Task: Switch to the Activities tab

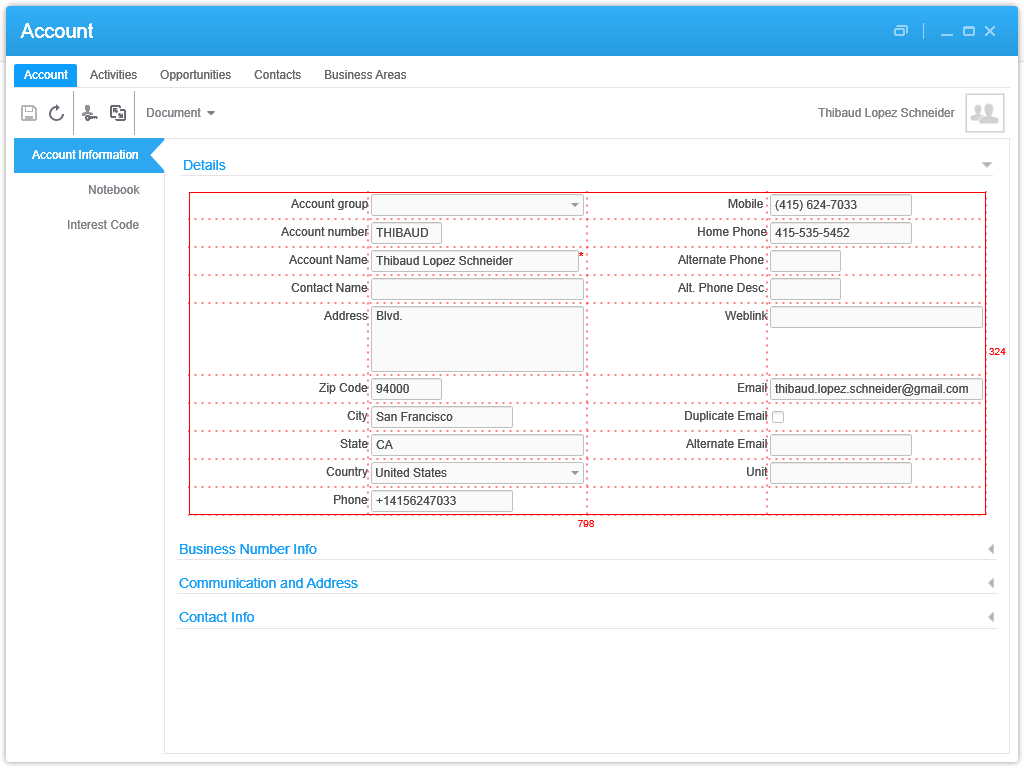Action: (x=113, y=75)
